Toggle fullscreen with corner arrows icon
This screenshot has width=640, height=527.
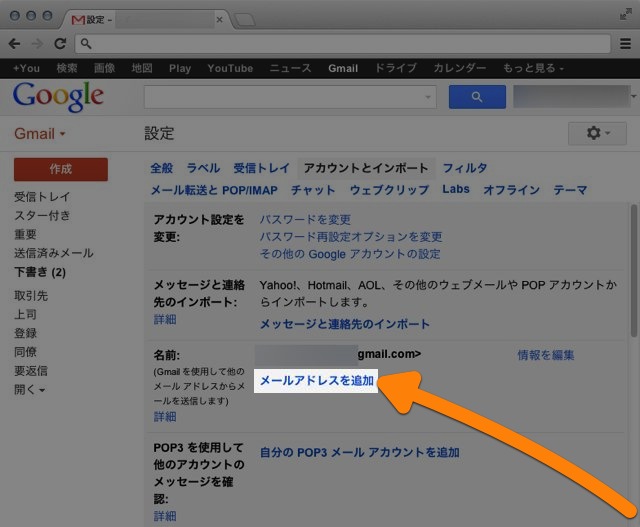(x=625, y=14)
